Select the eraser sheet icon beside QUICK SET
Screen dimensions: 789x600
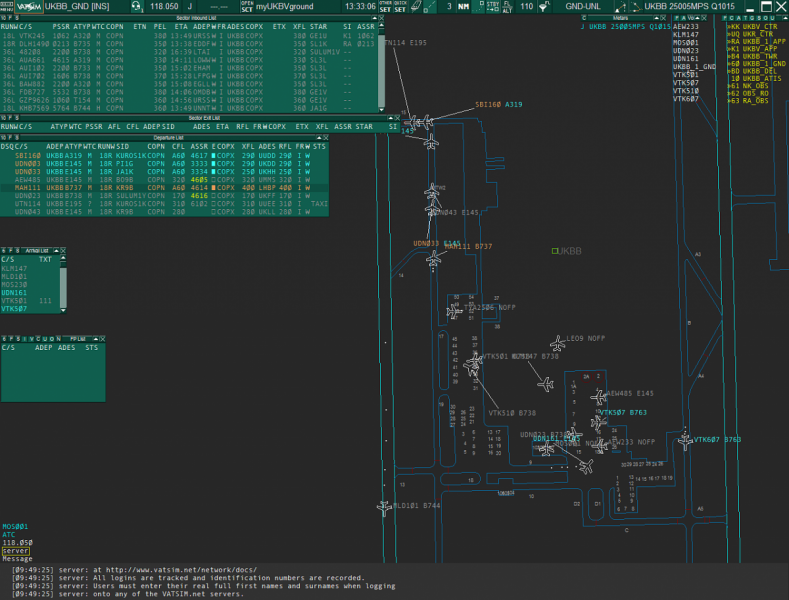(416, 6)
